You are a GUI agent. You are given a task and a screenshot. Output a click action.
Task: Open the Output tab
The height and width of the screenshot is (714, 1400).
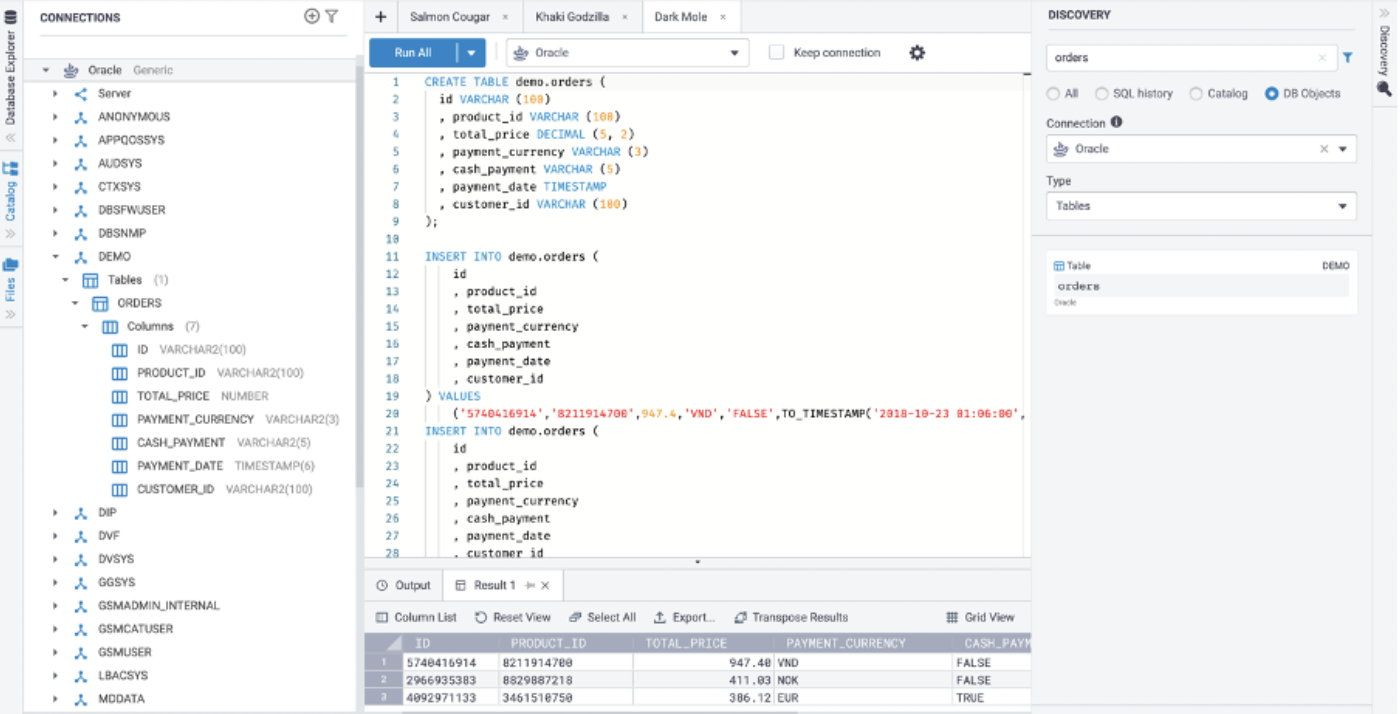404,585
